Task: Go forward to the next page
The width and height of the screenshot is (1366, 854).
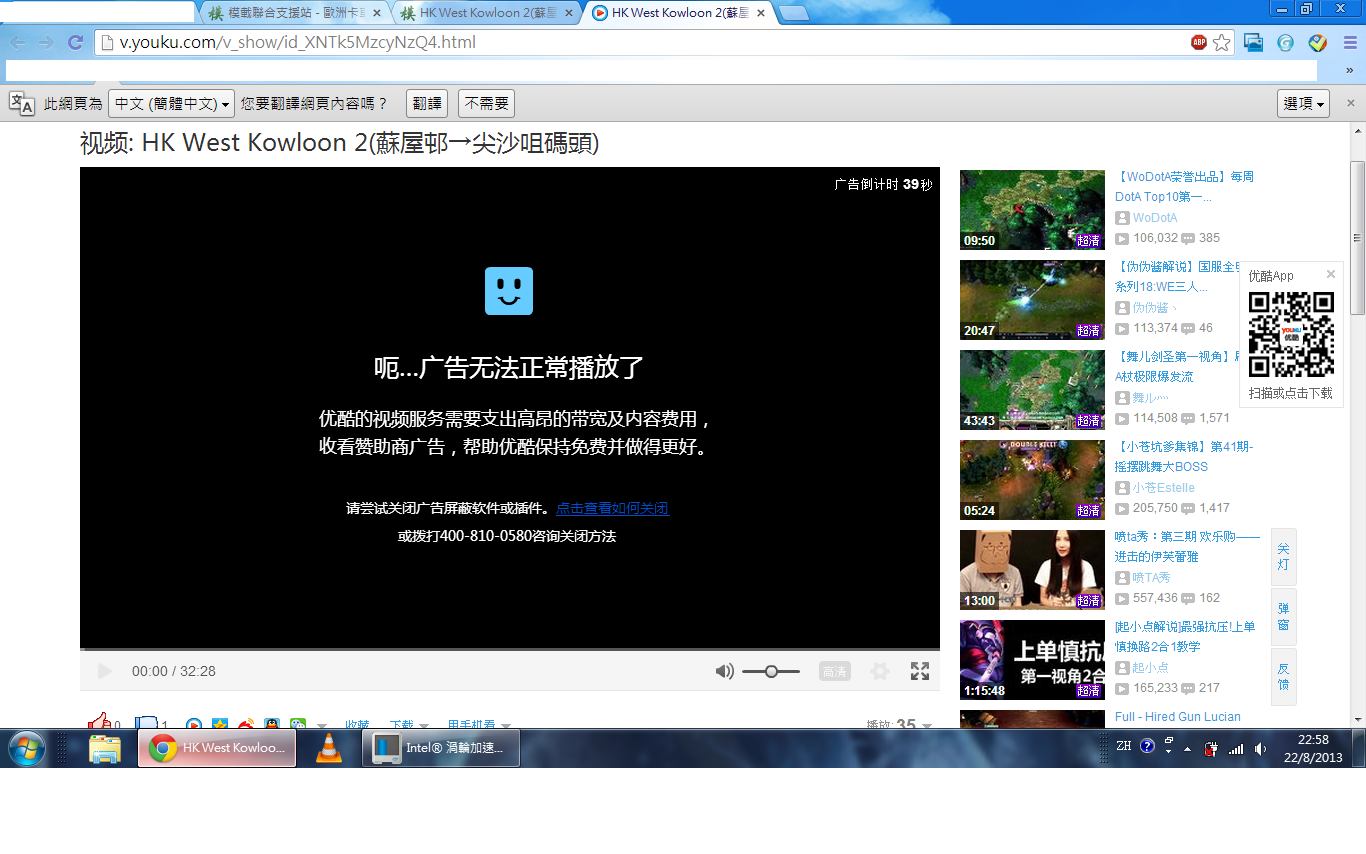Action: (46, 42)
